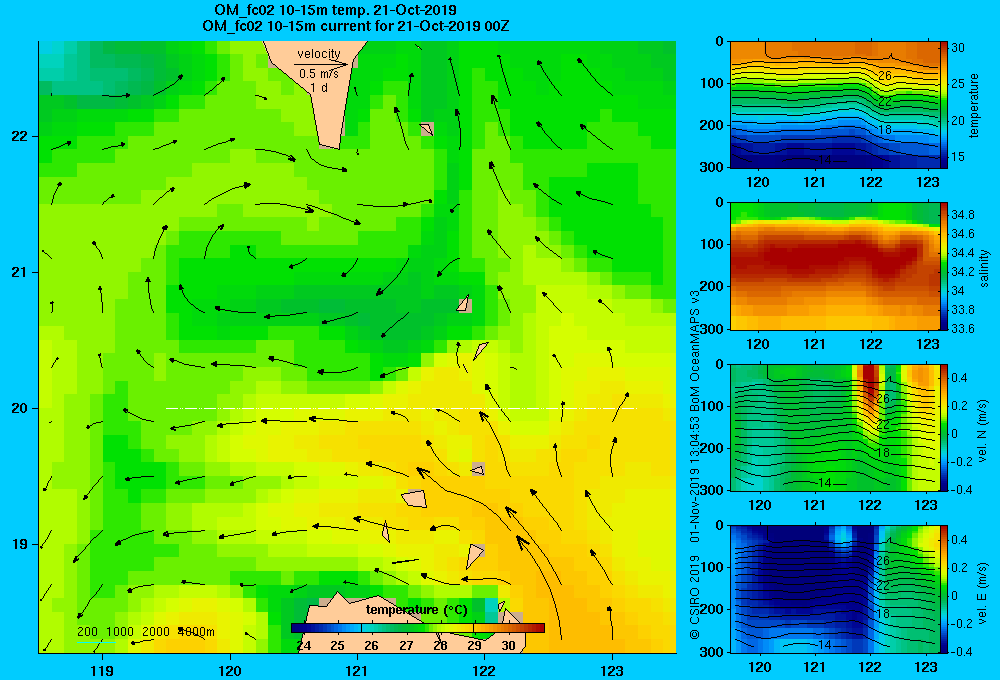The image size is (1000, 680).
Task: Click the '18' contour label in the vel. N panel
Action: (883, 452)
